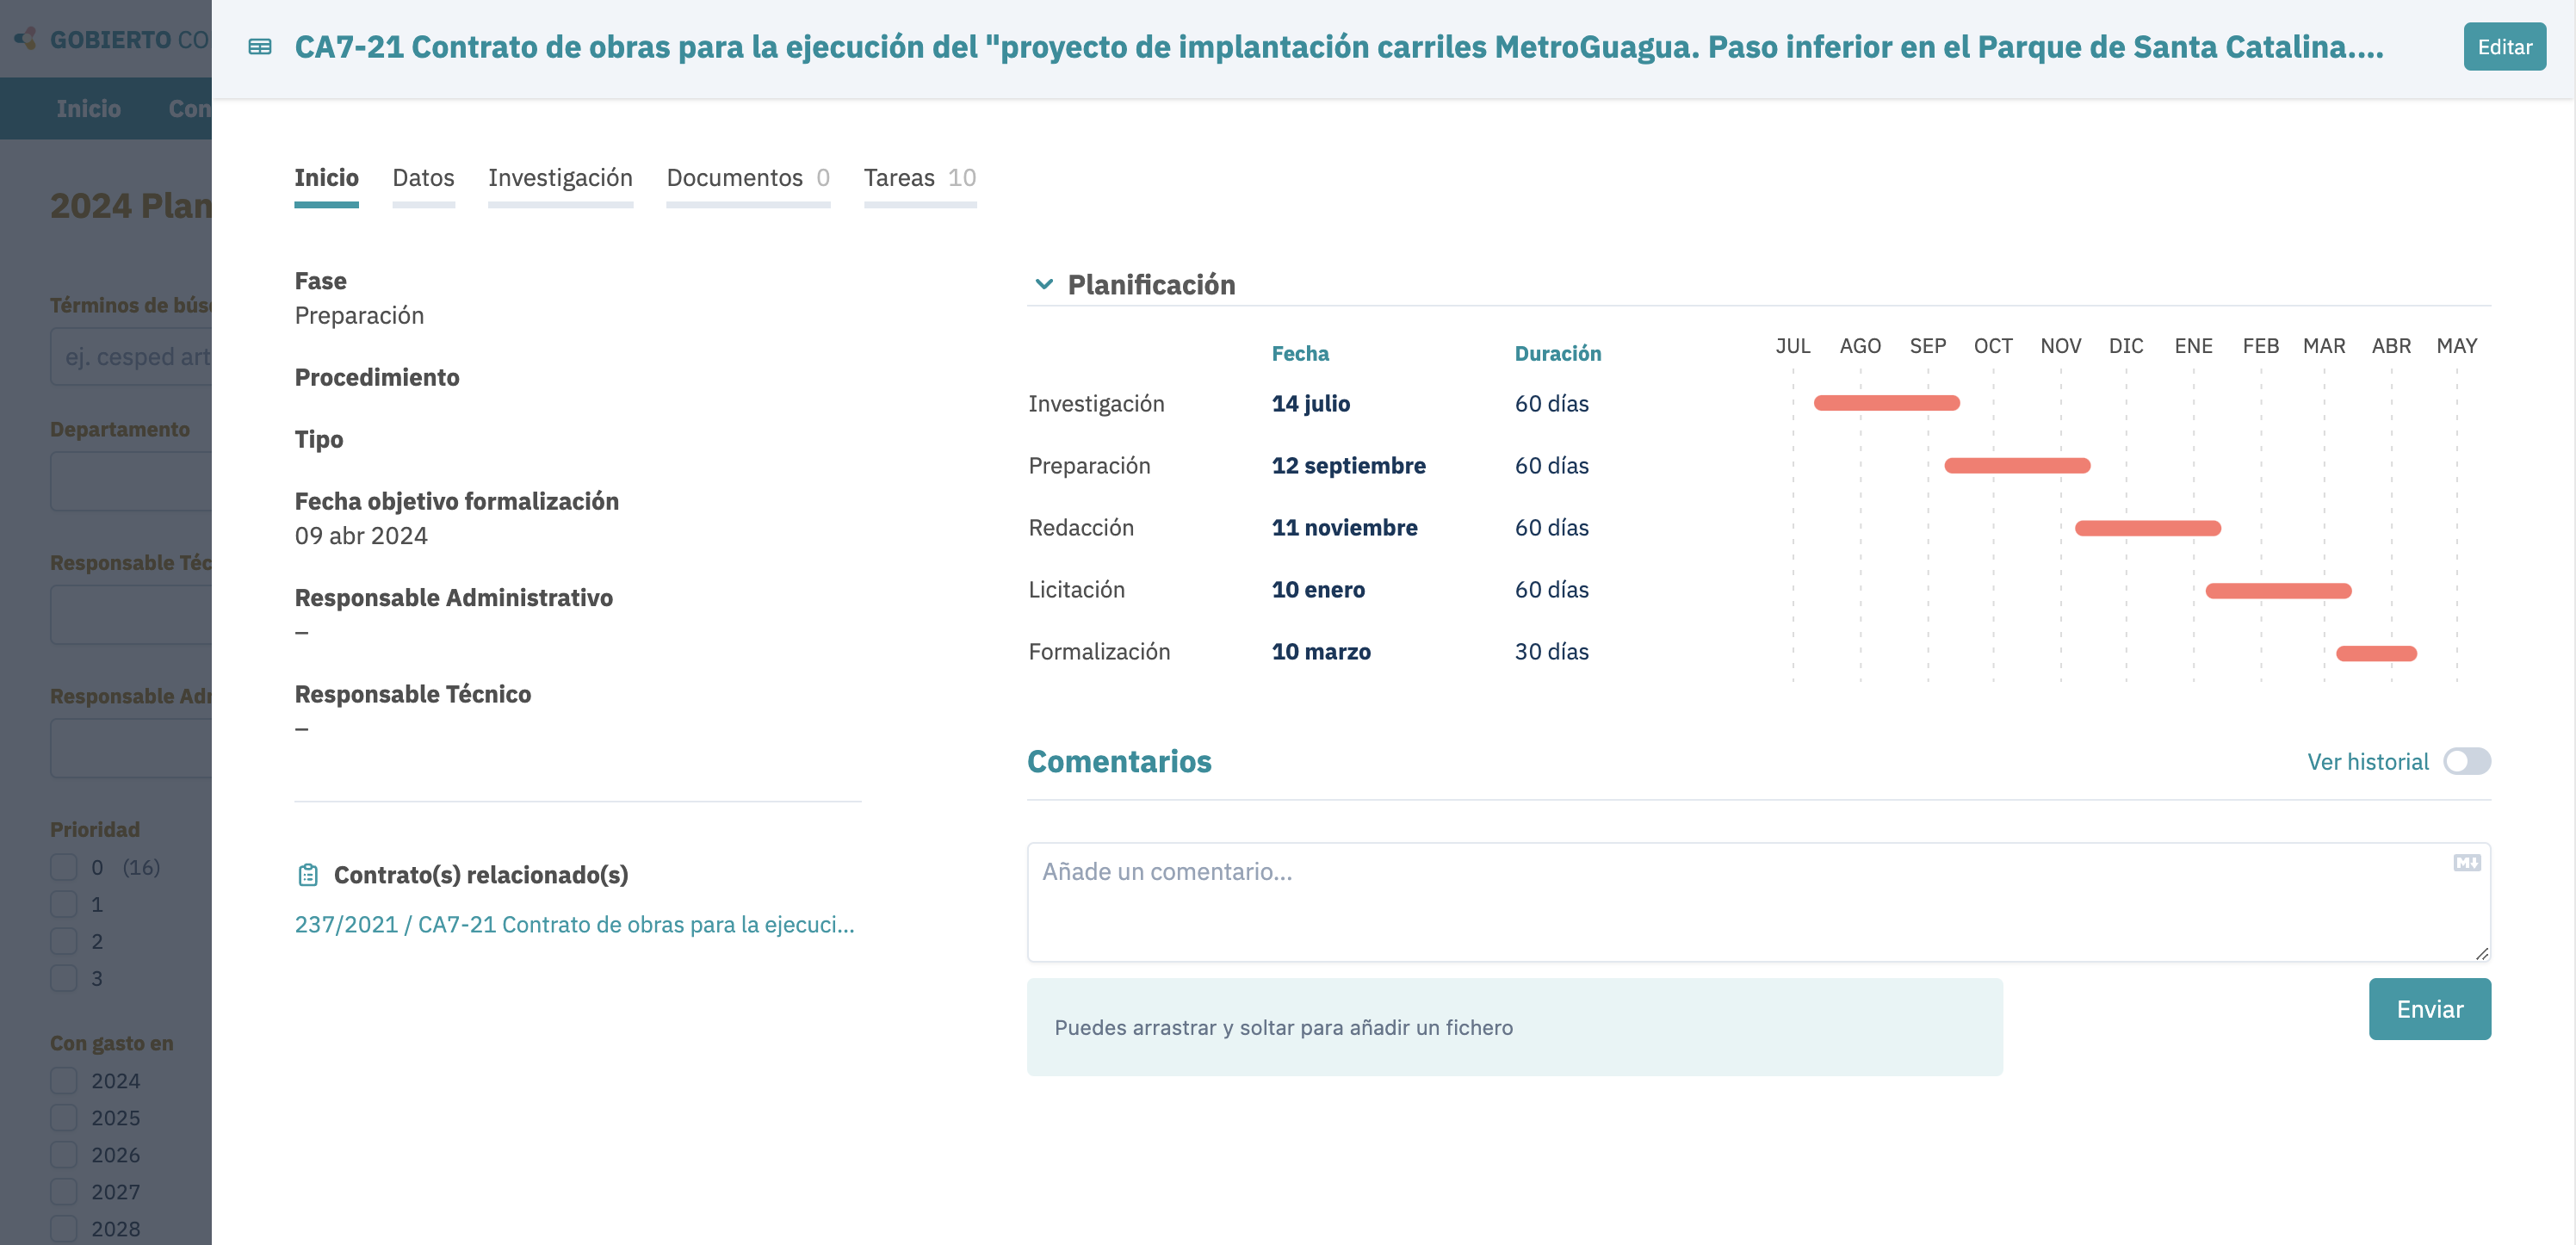Image resolution: width=2576 pixels, height=1245 pixels.
Task: Click the Duración column header
Action: tap(1557, 353)
